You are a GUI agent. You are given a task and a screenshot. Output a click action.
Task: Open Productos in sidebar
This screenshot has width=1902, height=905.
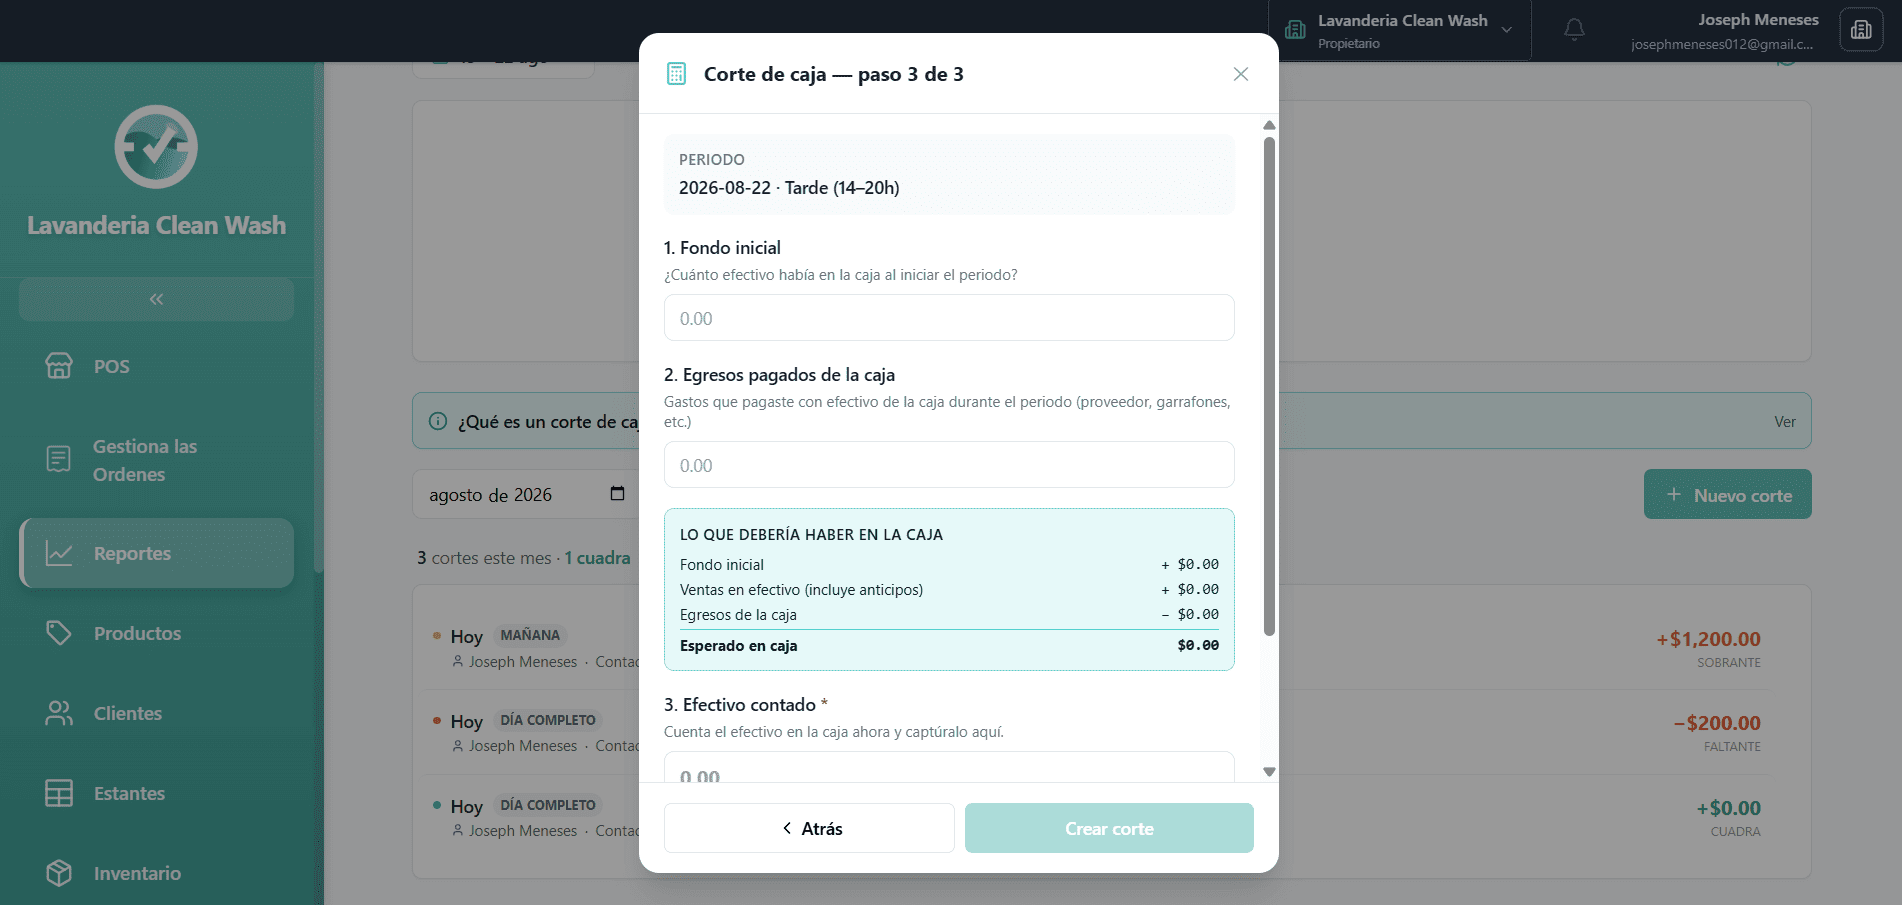coord(156,633)
